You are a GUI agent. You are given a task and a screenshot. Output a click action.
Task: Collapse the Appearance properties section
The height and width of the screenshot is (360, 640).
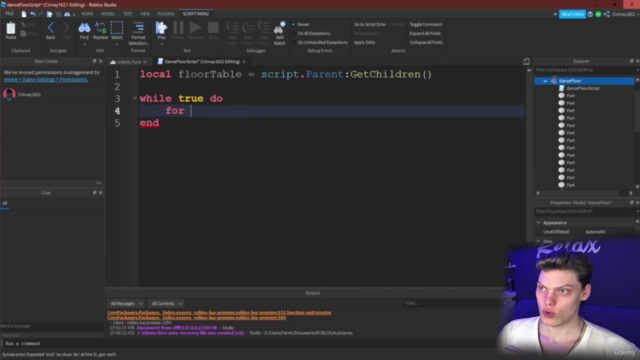coord(538,223)
